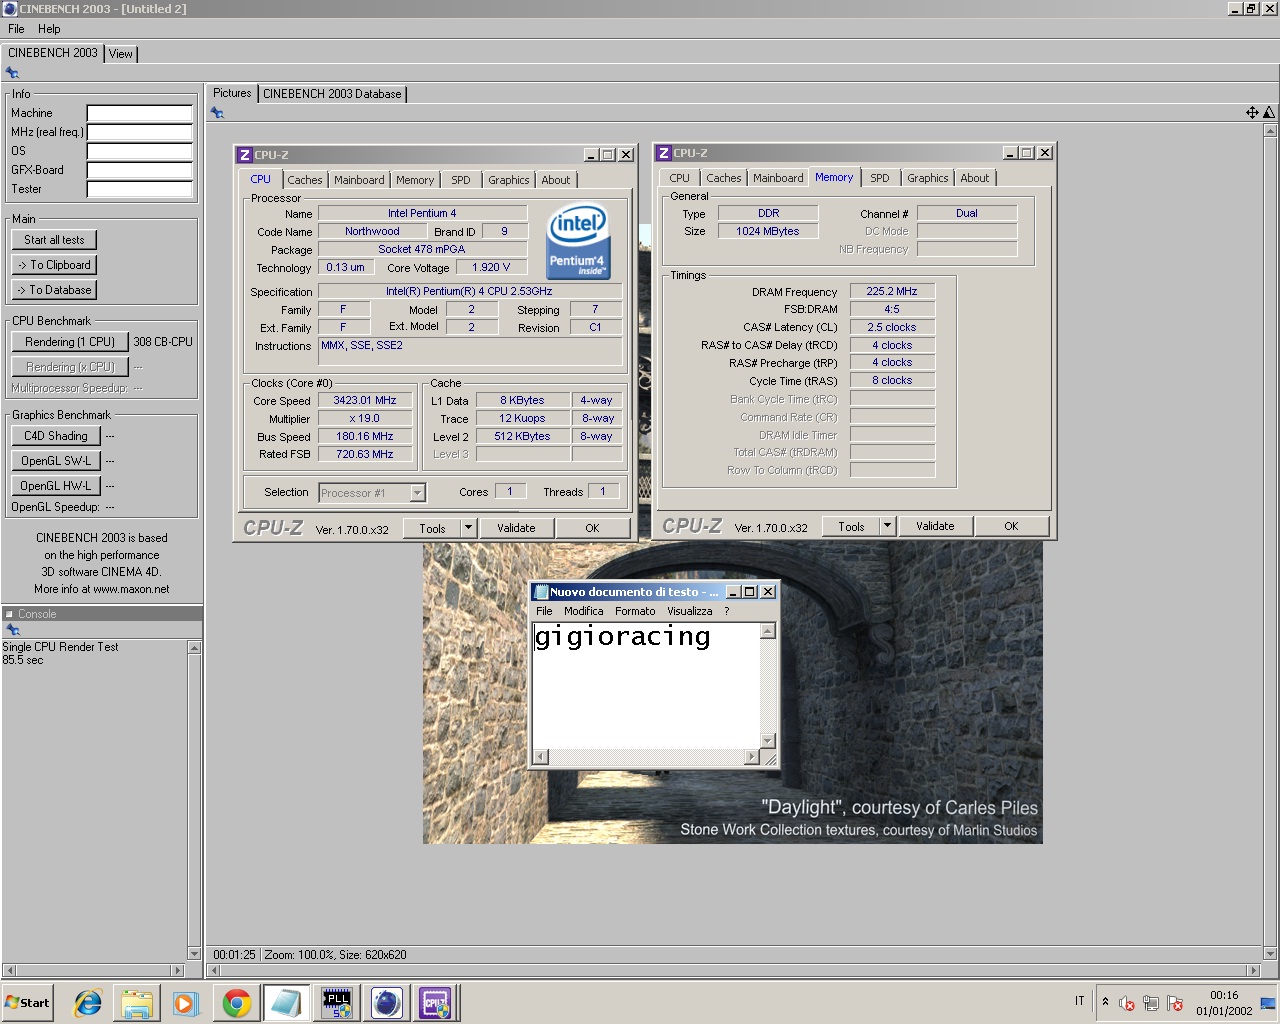Open Windows Explorer folder icon in taskbar
Screen dimensions: 1280x1024
tap(137, 1003)
